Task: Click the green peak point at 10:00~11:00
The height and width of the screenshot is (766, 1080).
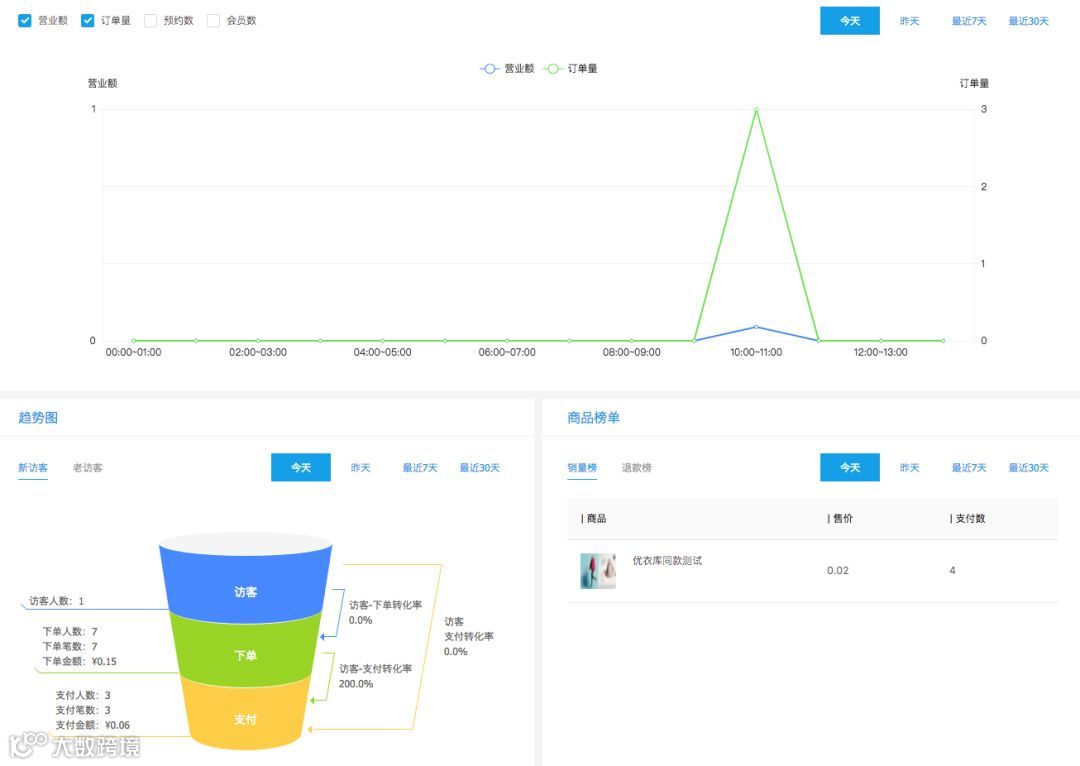Action: [756, 109]
